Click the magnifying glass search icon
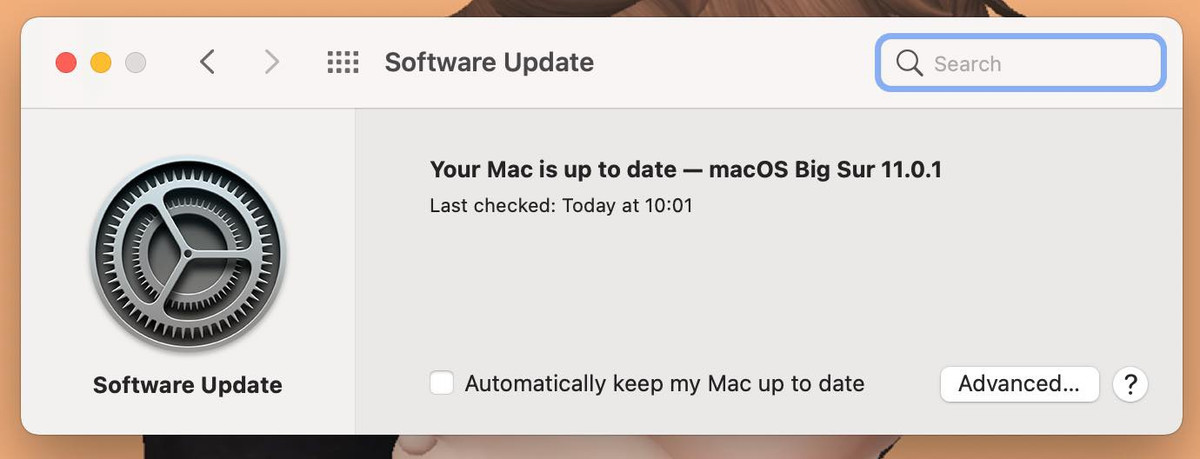The width and height of the screenshot is (1200, 459). click(909, 63)
